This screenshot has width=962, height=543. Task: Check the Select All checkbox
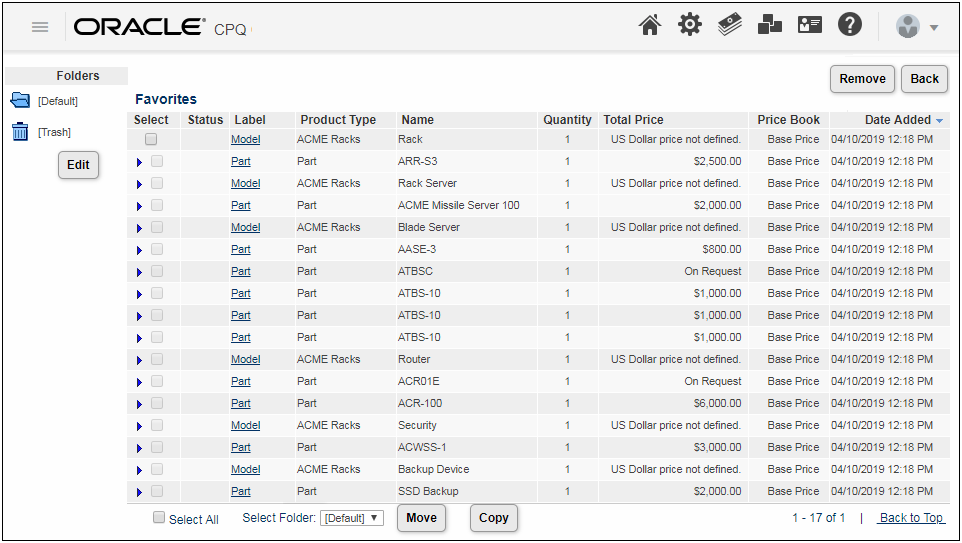point(159,518)
